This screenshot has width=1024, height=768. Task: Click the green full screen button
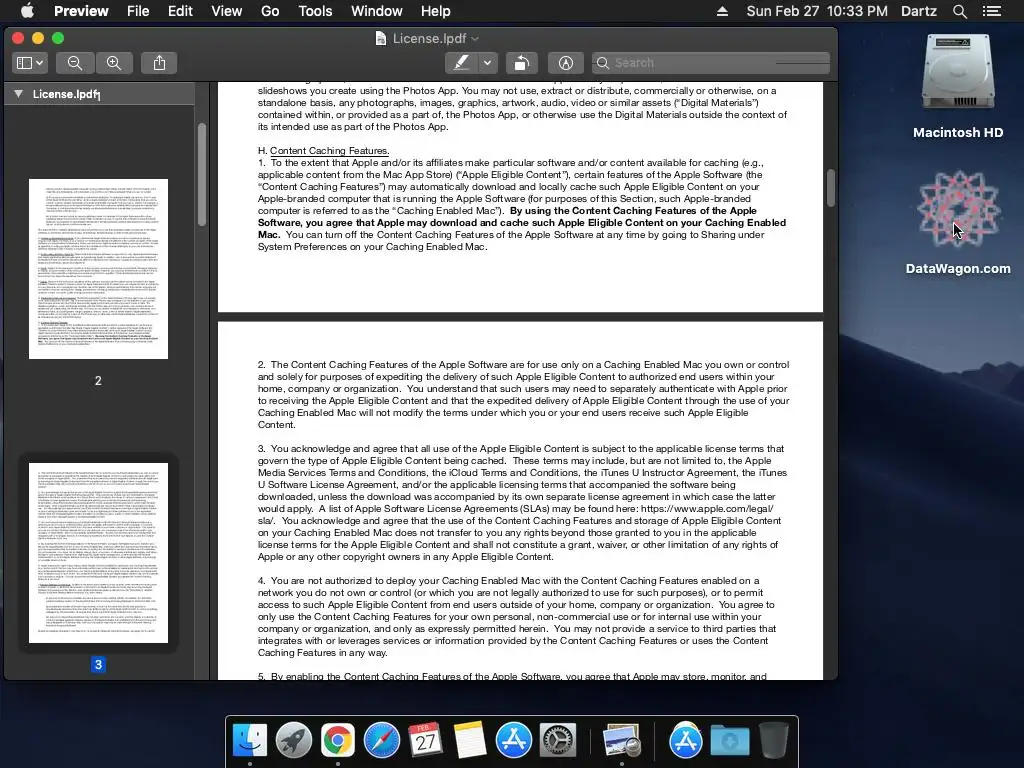pos(58,38)
